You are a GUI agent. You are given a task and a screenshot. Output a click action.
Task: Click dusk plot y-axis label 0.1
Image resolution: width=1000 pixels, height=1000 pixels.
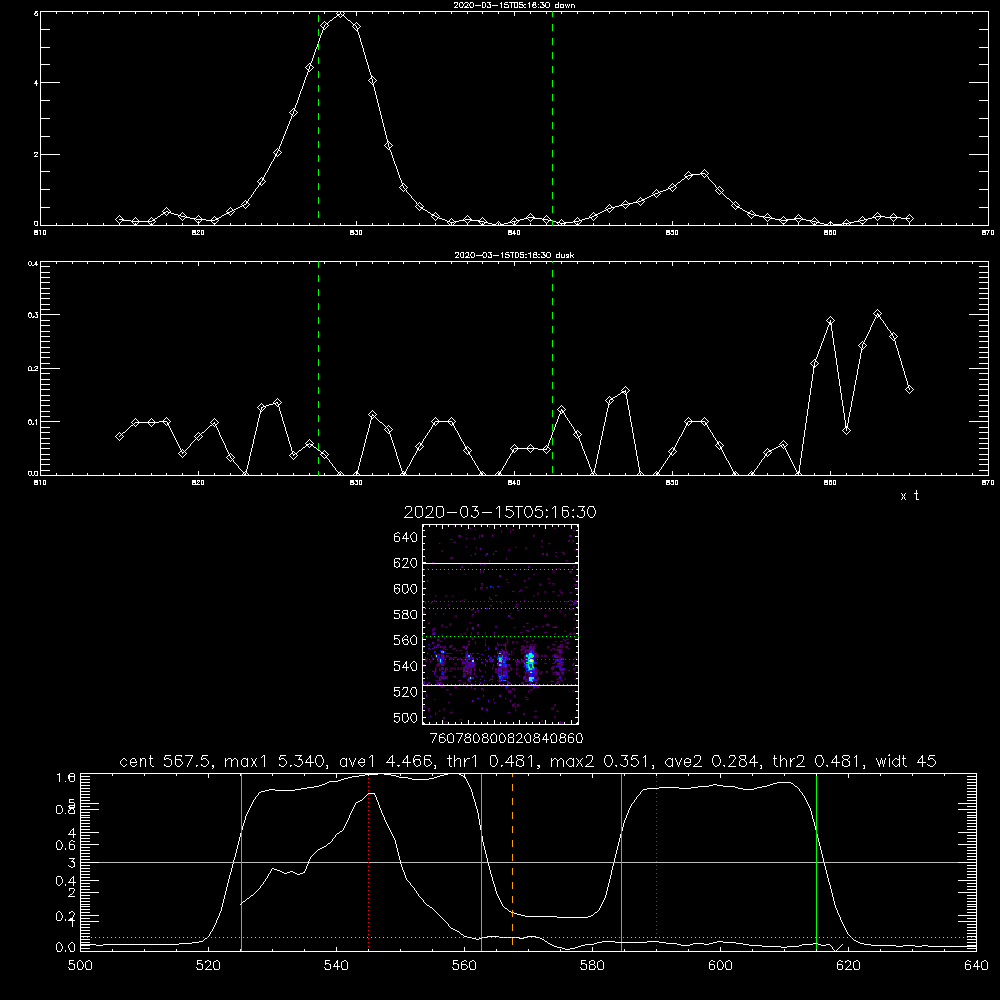tap(33, 422)
